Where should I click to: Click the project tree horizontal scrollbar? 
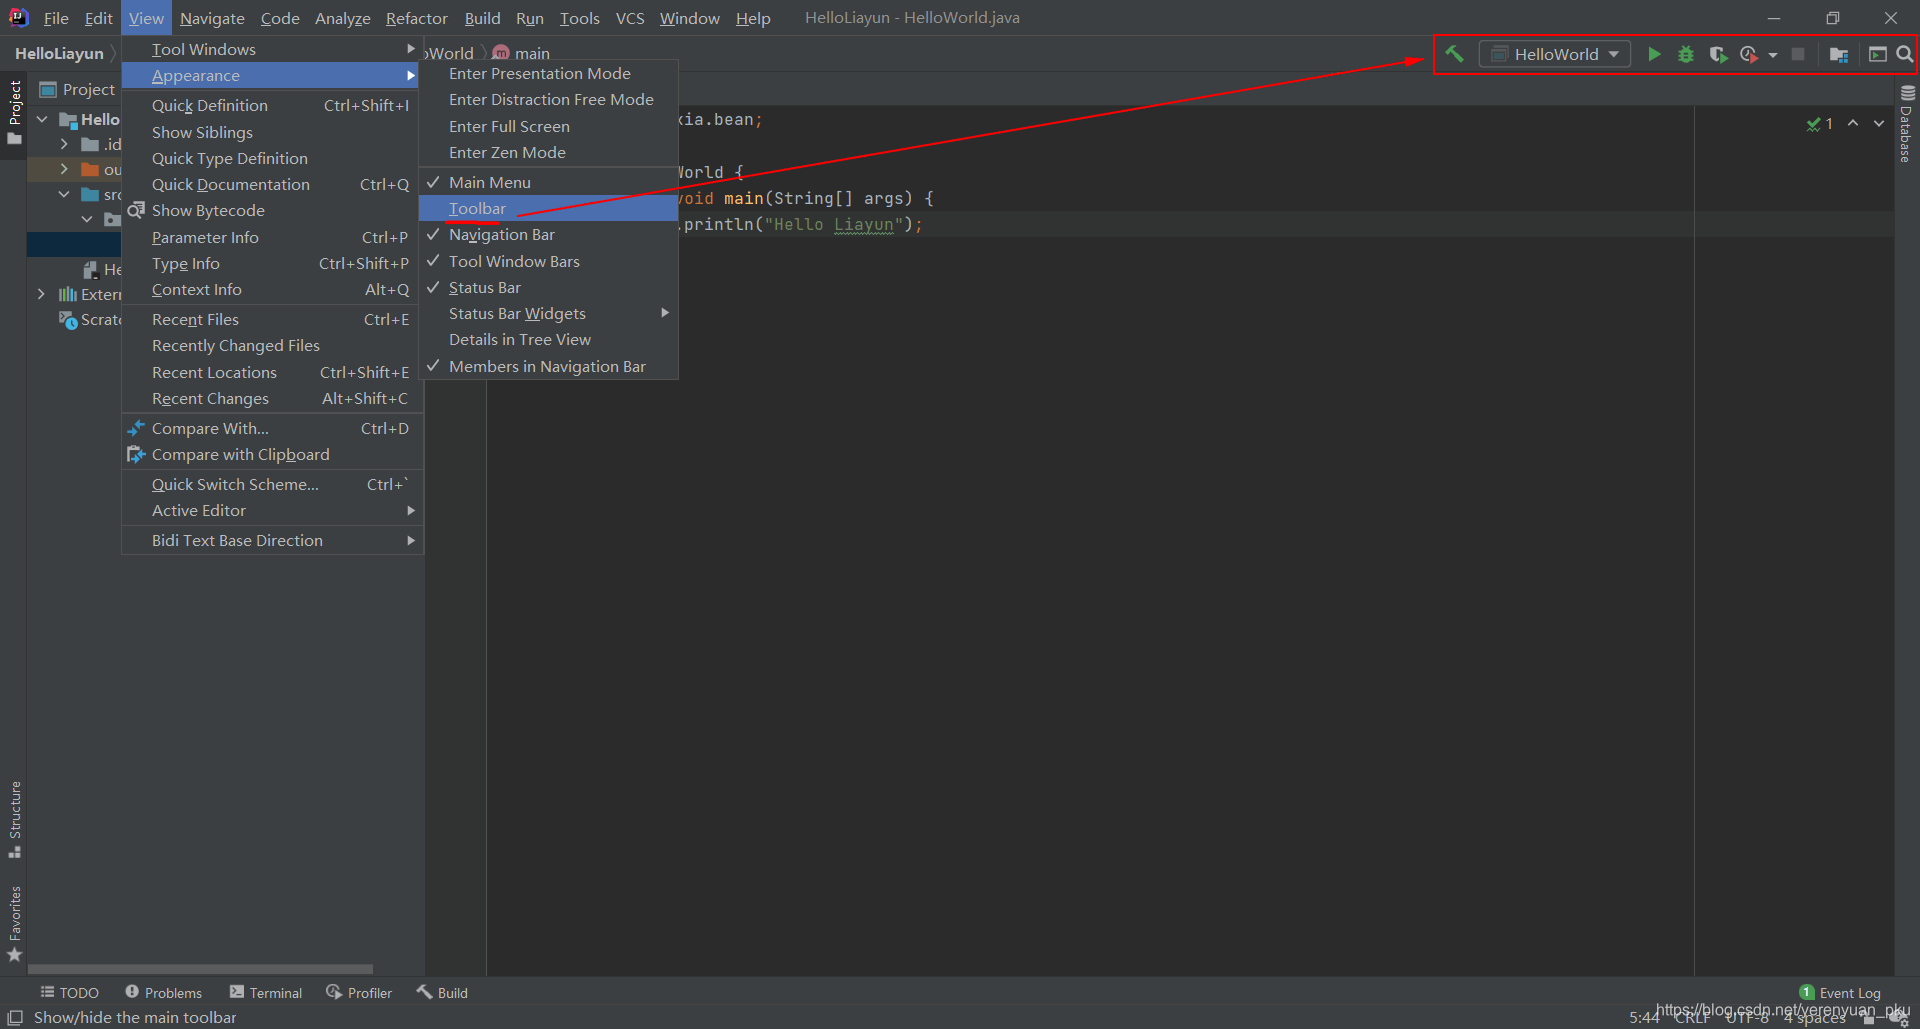(x=200, y=969)
